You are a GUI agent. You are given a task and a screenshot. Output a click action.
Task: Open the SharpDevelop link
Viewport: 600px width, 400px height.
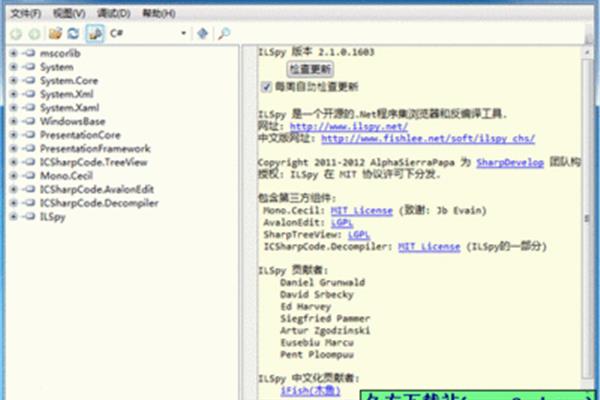click(x=510, y=163)
